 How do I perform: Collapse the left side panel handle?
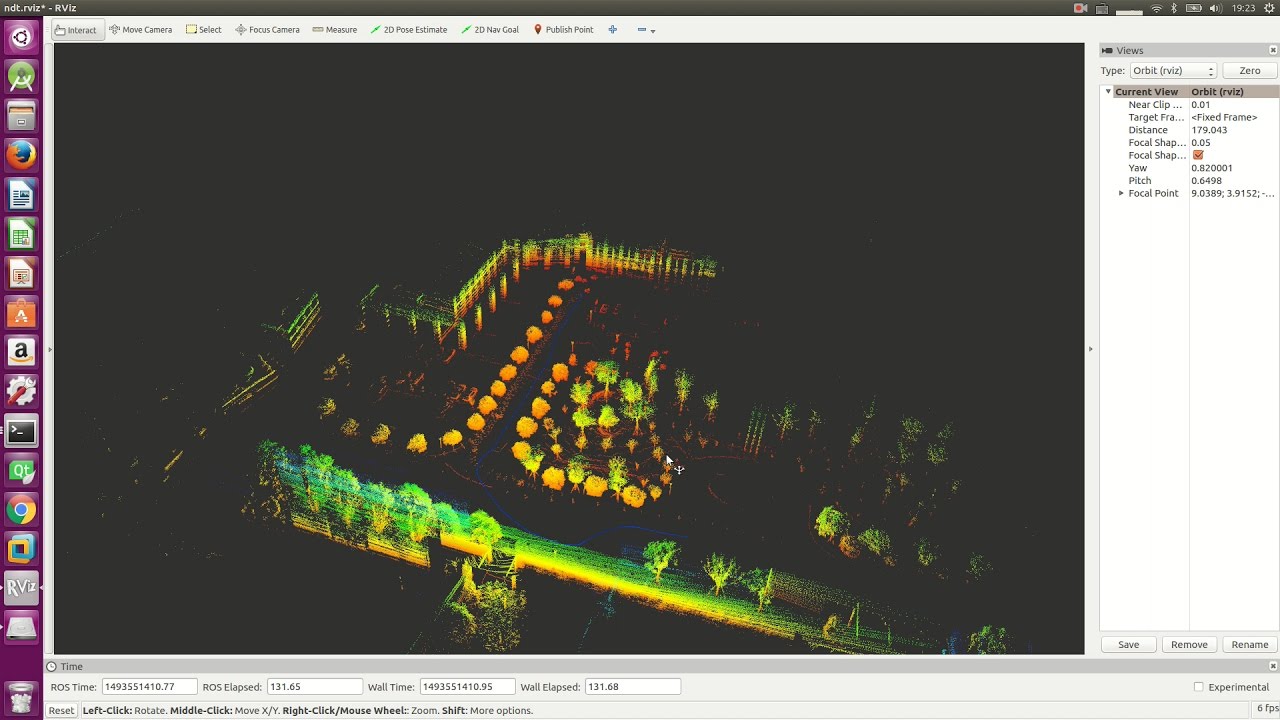click(49, 349)
